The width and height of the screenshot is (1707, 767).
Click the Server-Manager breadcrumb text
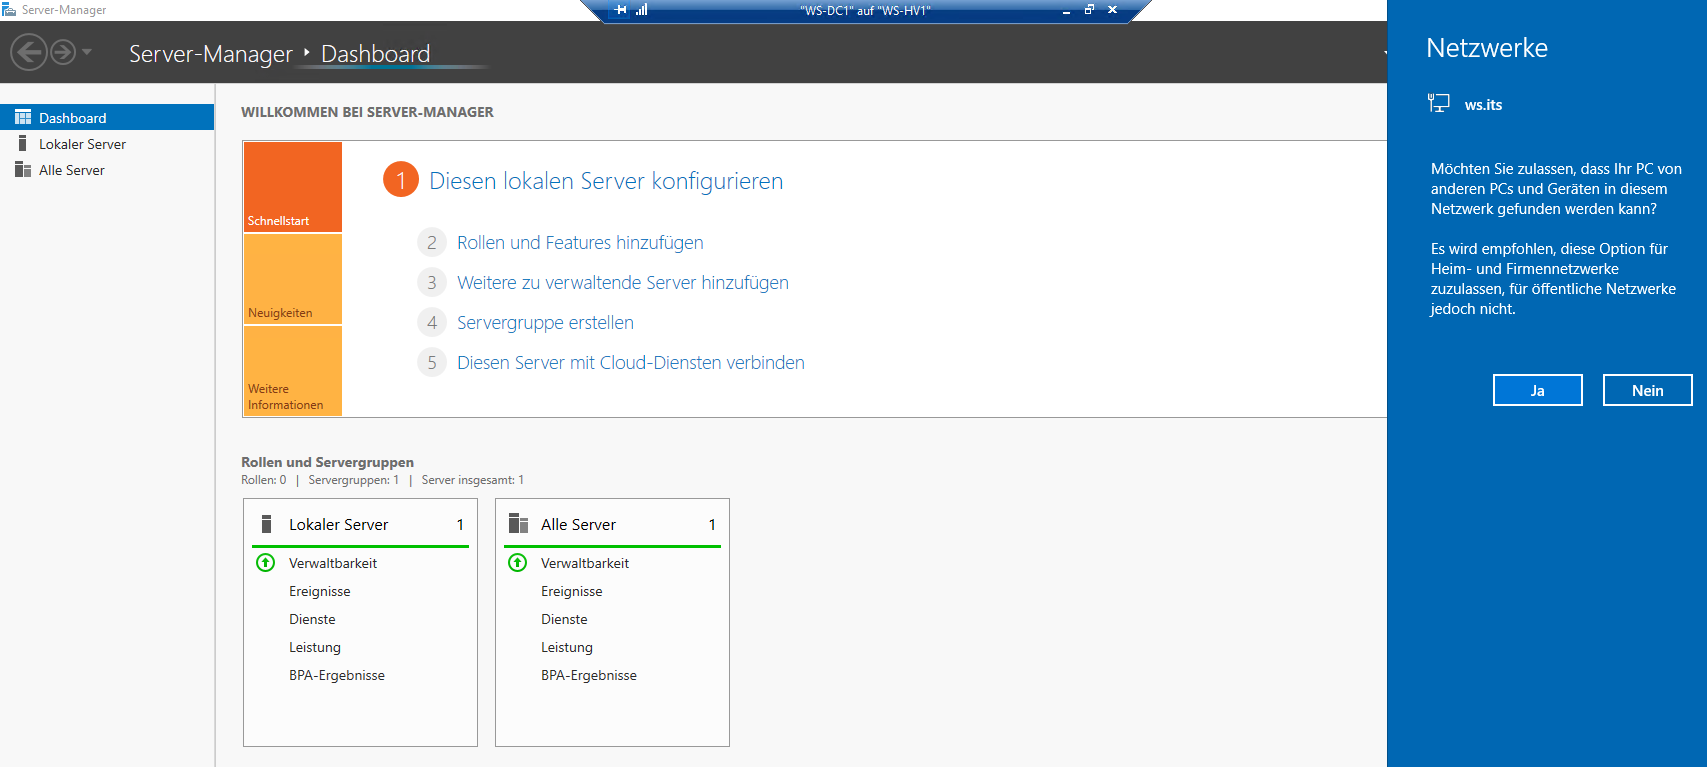click(x=210, y=54)
